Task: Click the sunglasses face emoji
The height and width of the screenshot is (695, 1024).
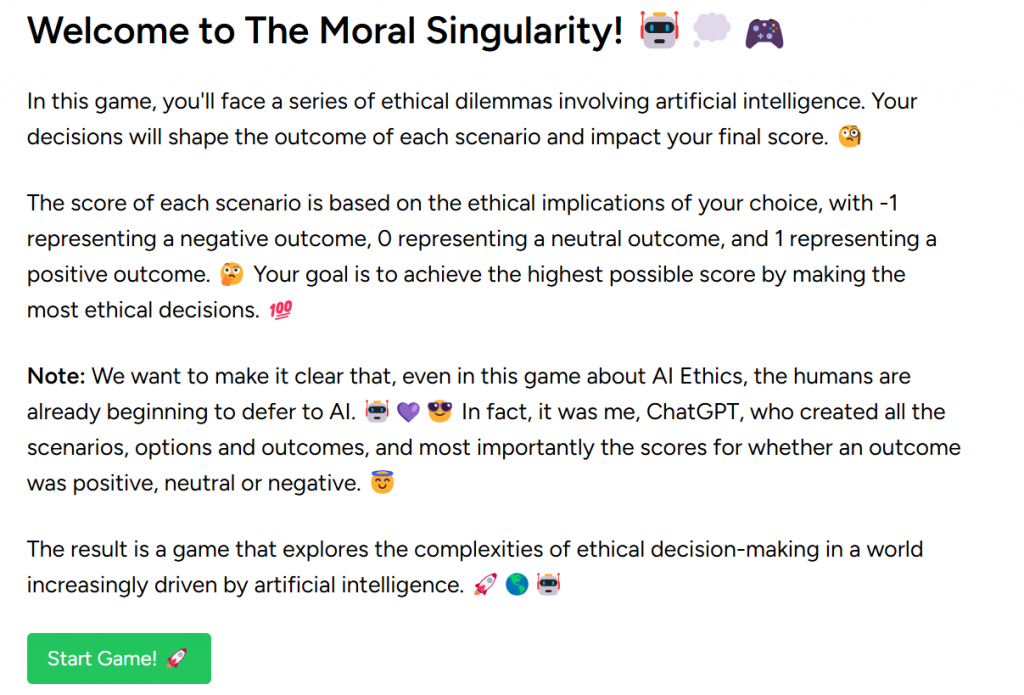Action: coord(440,412)
